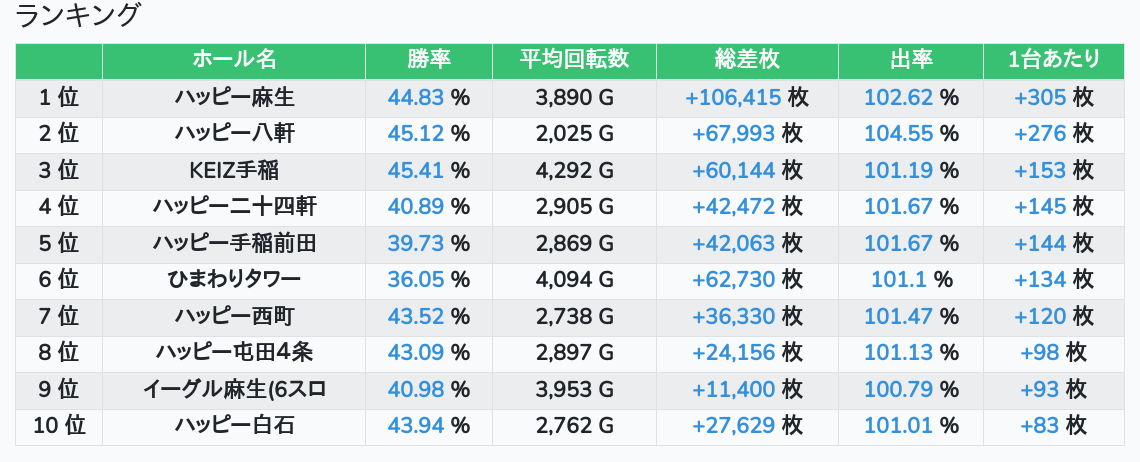Image resolution: width=1140 pixels, height=462 pixels.
Task: Select the 平均回転数 column header
Action: pyautogui.click(x=574, y=60)
